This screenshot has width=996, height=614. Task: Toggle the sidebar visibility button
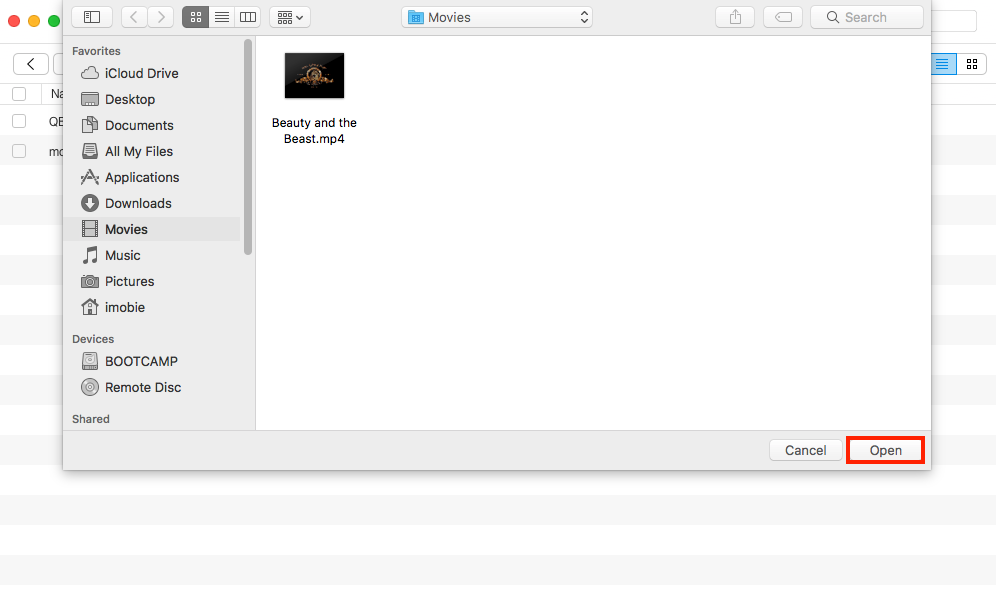[92, 17]
